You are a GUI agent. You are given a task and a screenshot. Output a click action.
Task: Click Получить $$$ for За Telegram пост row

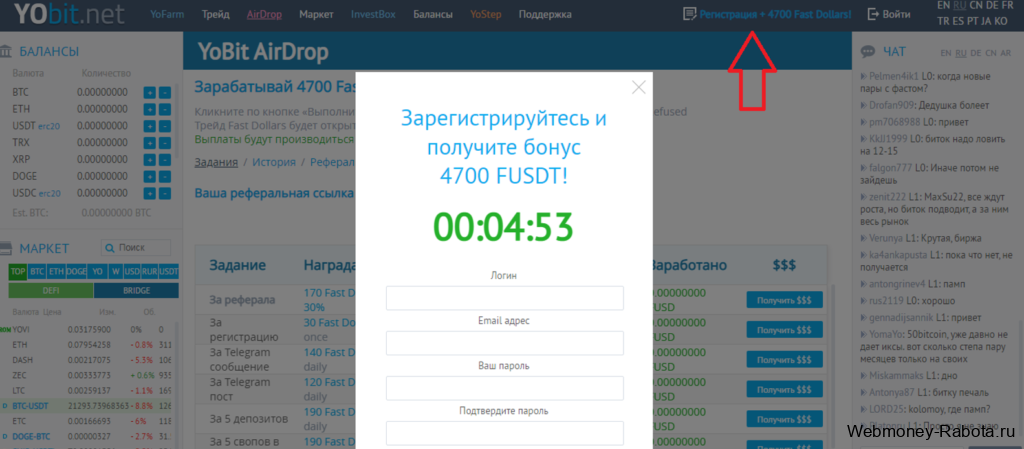coord(784,390)
